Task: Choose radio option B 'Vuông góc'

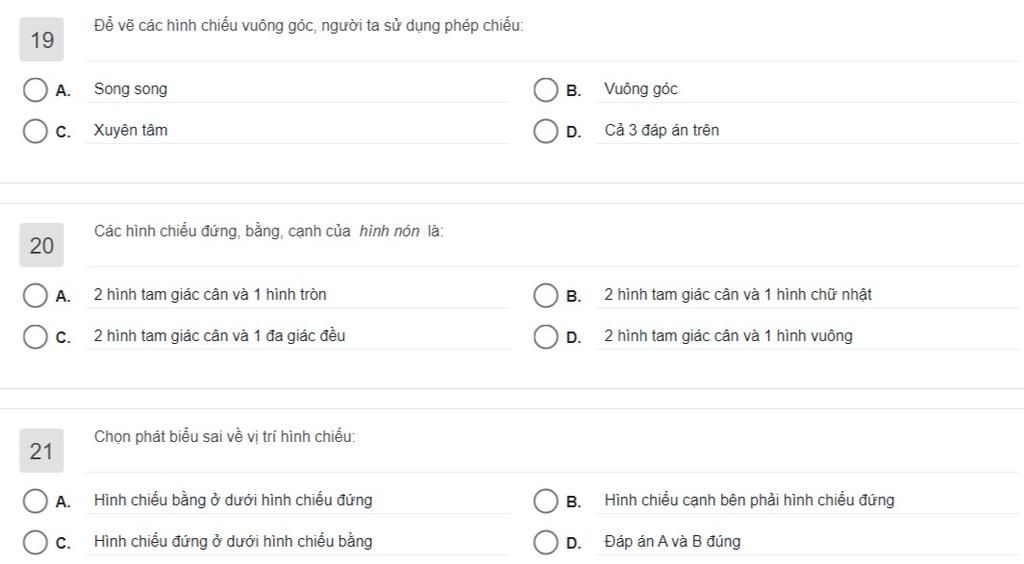Action: (x=545, y=90)
